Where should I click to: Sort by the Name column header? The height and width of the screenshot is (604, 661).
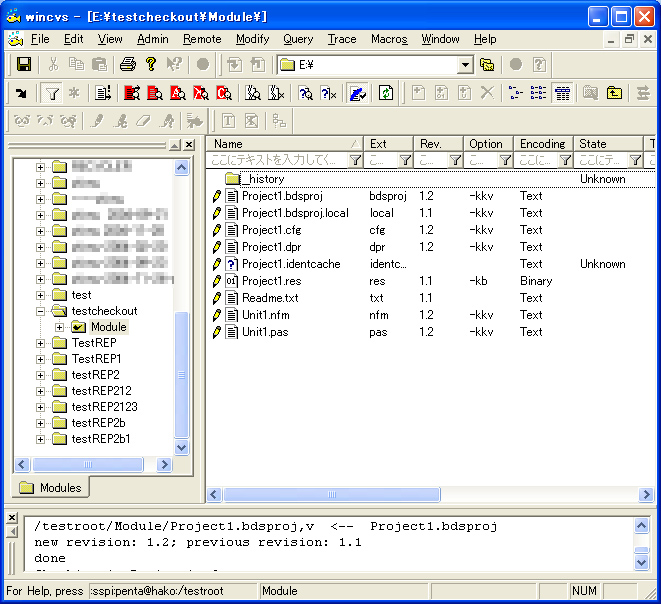point(285,144)
